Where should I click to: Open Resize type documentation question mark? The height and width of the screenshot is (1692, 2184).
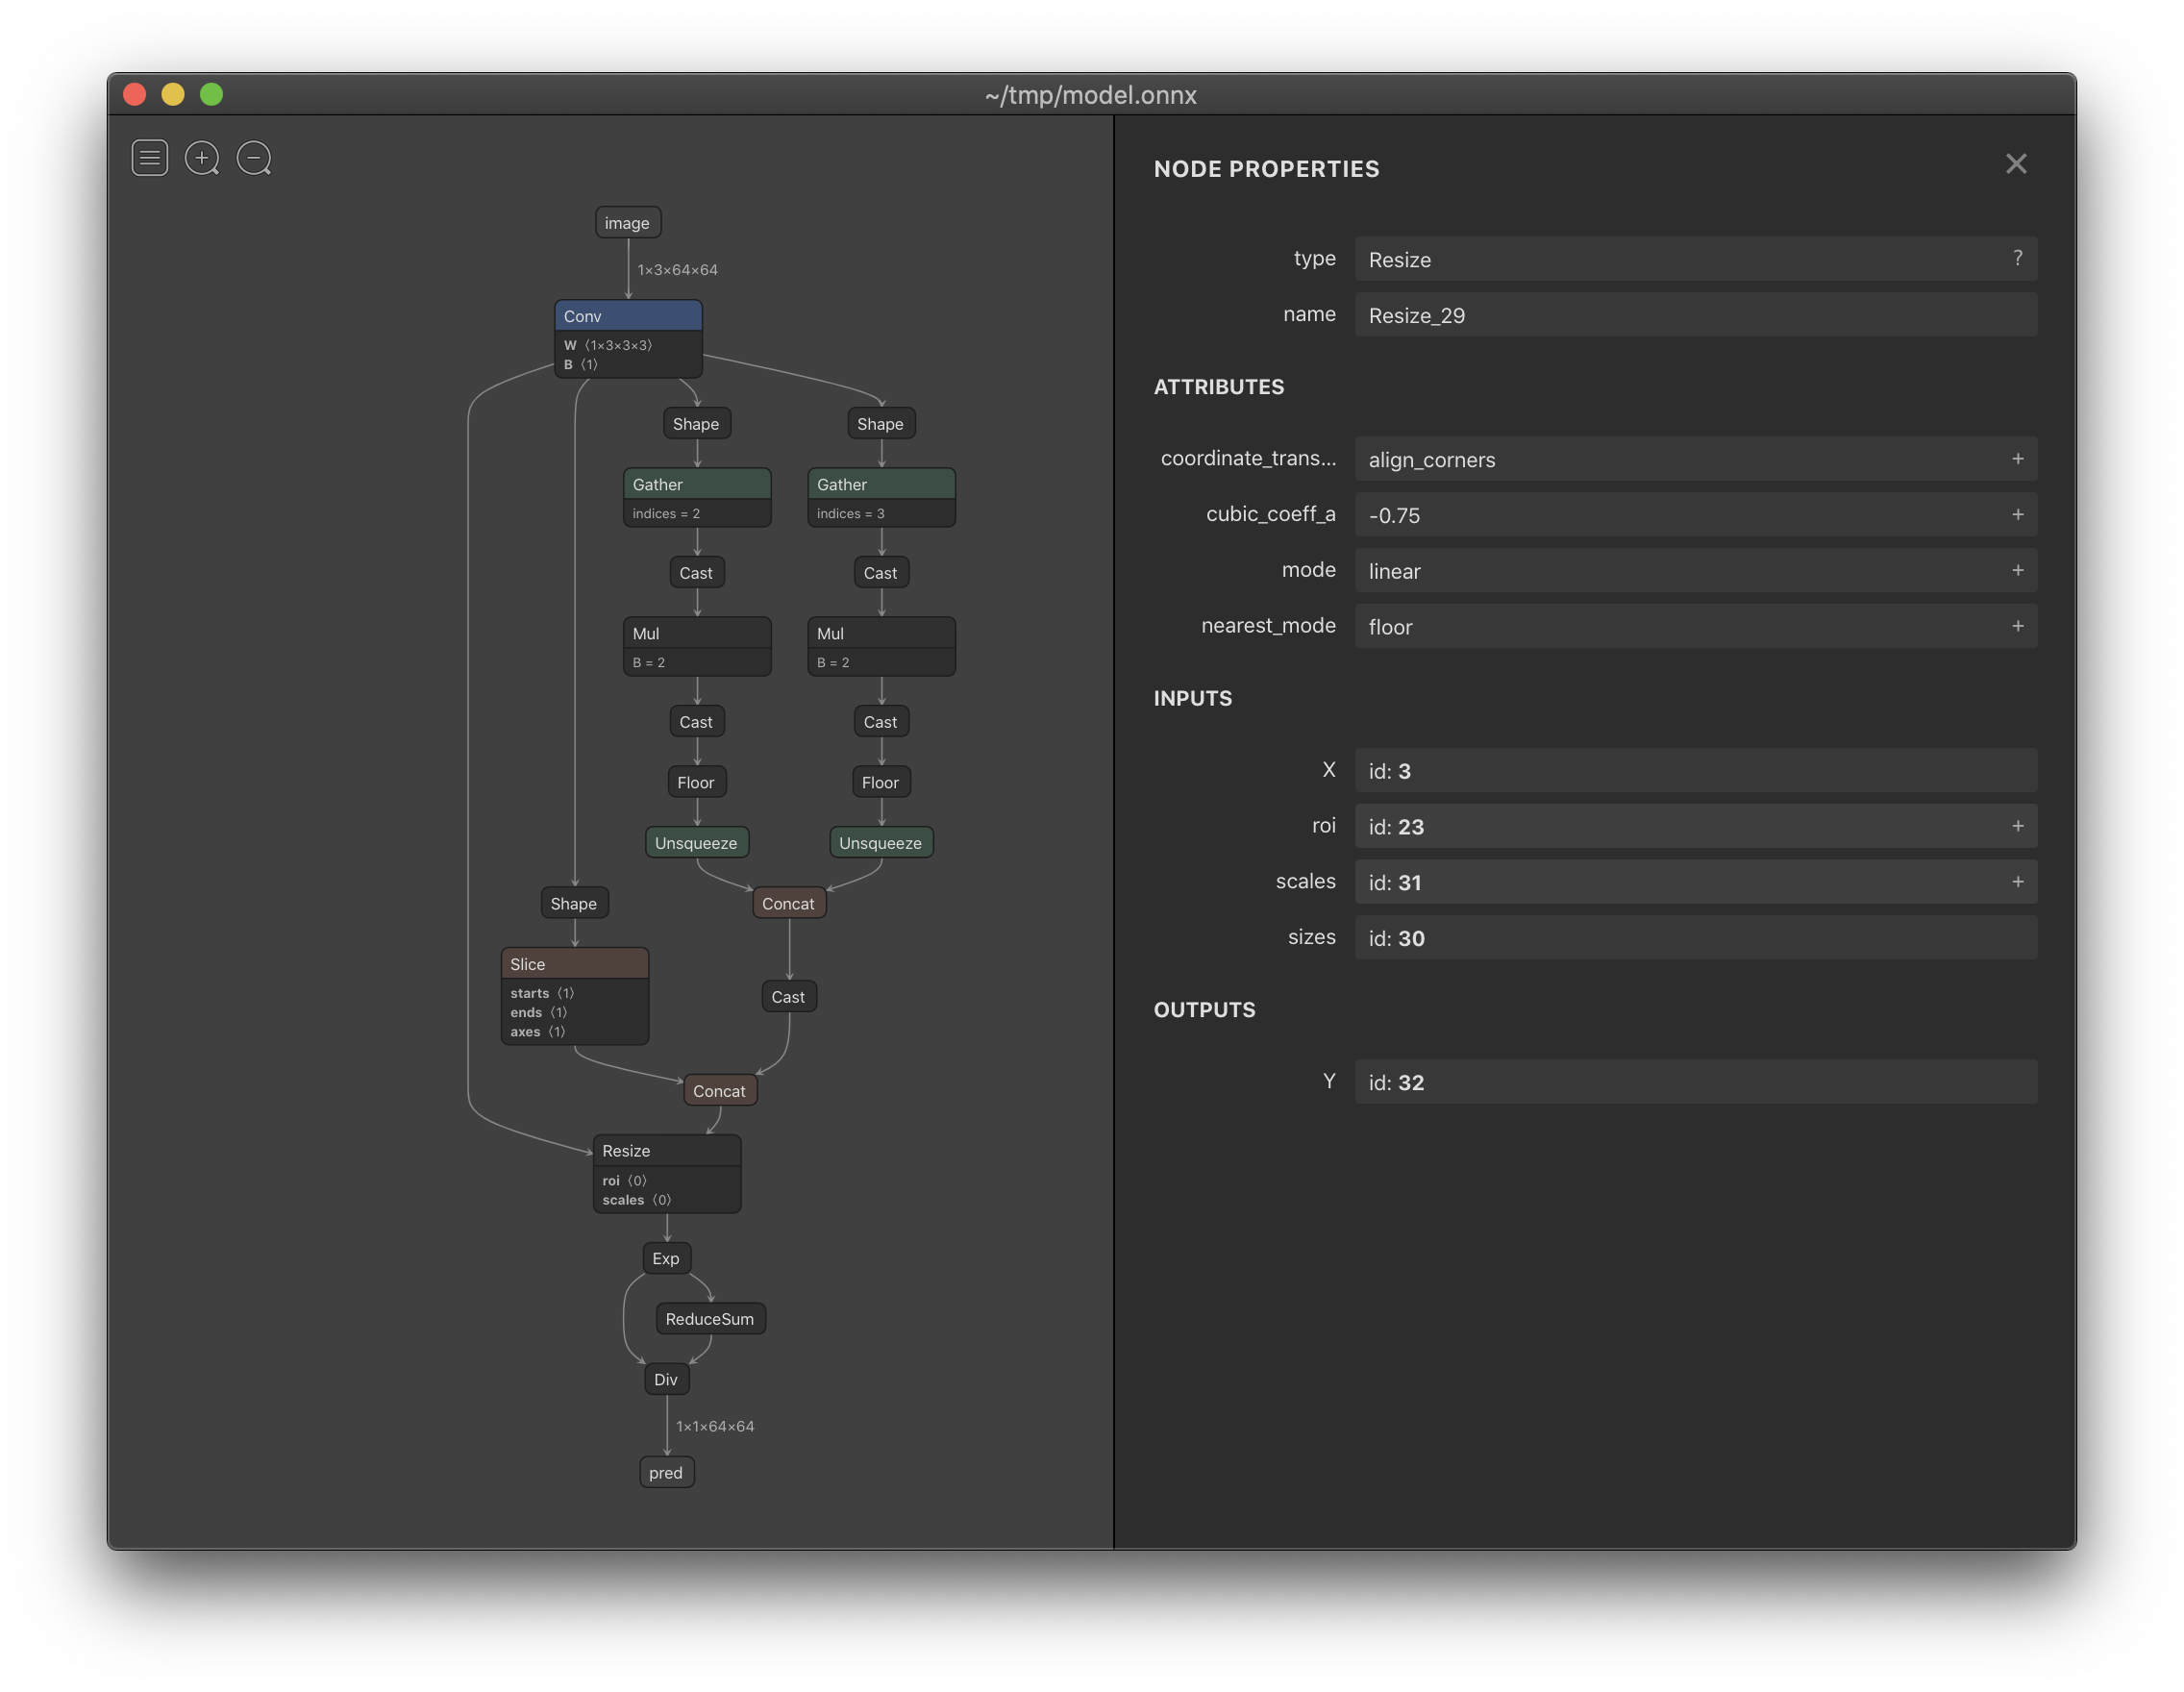pos(2017,258)
